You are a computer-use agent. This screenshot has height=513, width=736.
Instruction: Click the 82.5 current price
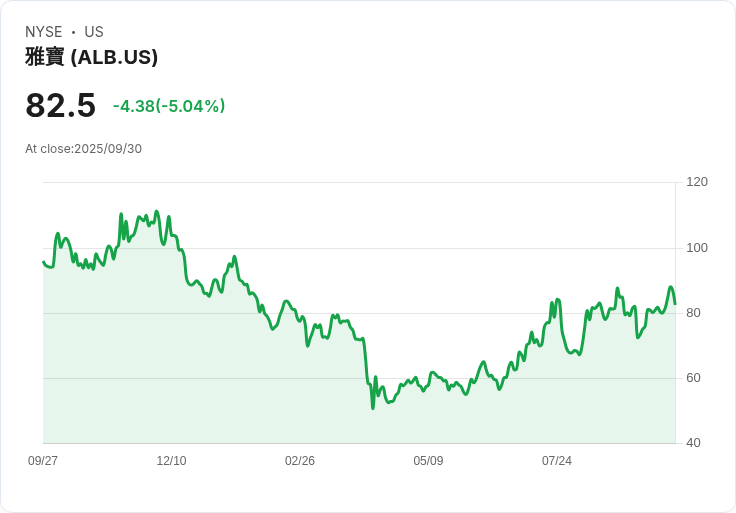(61, 105)
